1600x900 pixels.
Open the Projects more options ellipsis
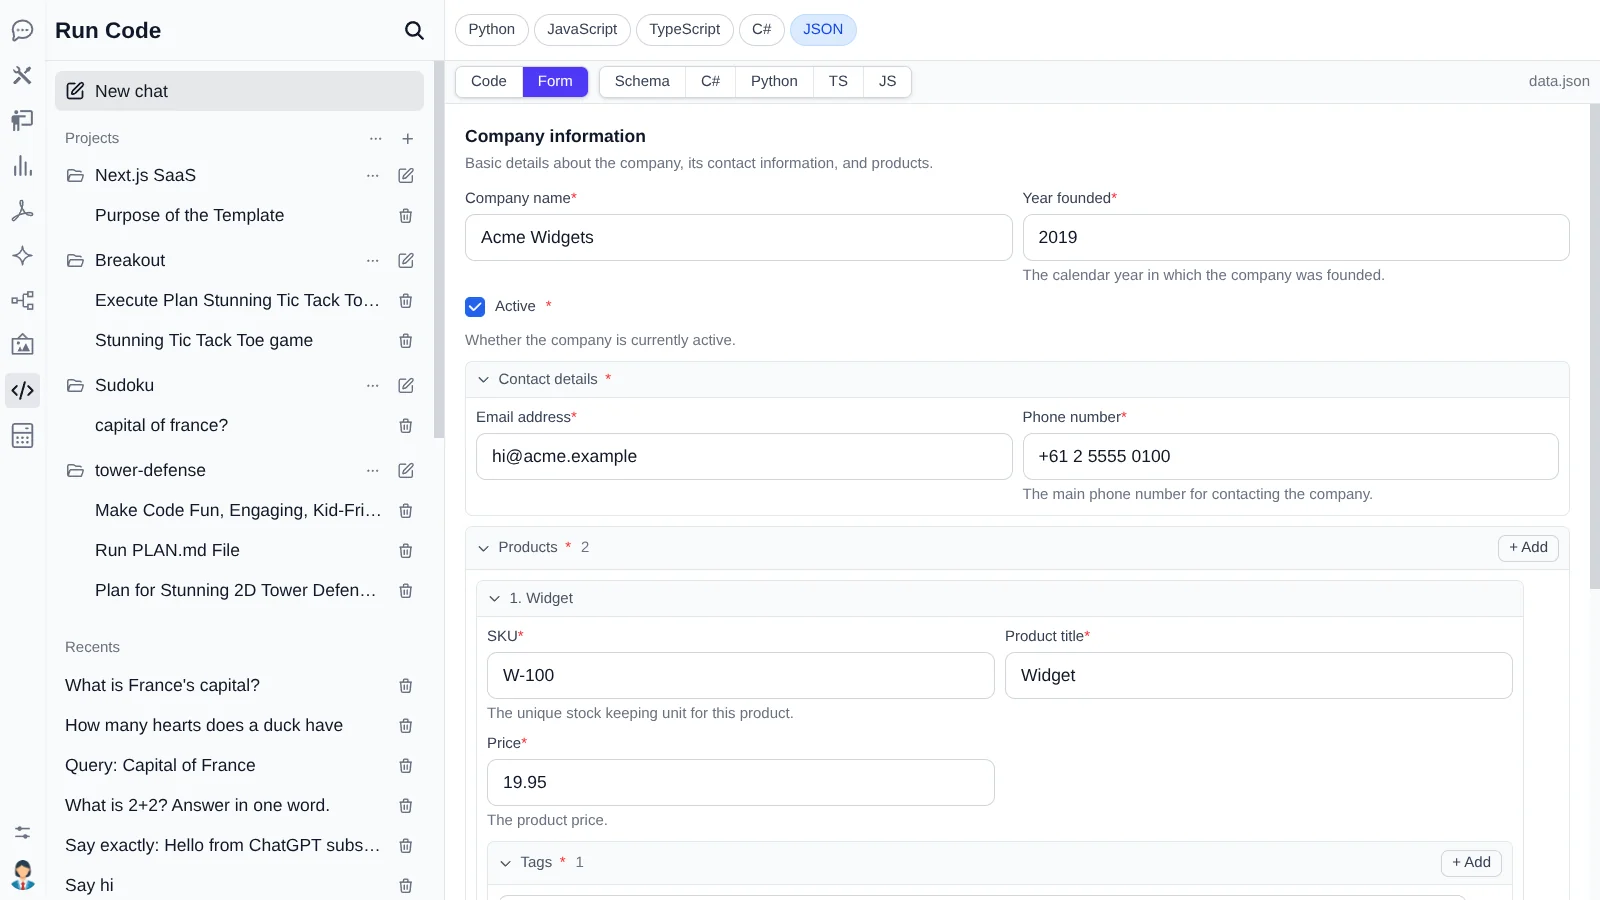(375, 139)
